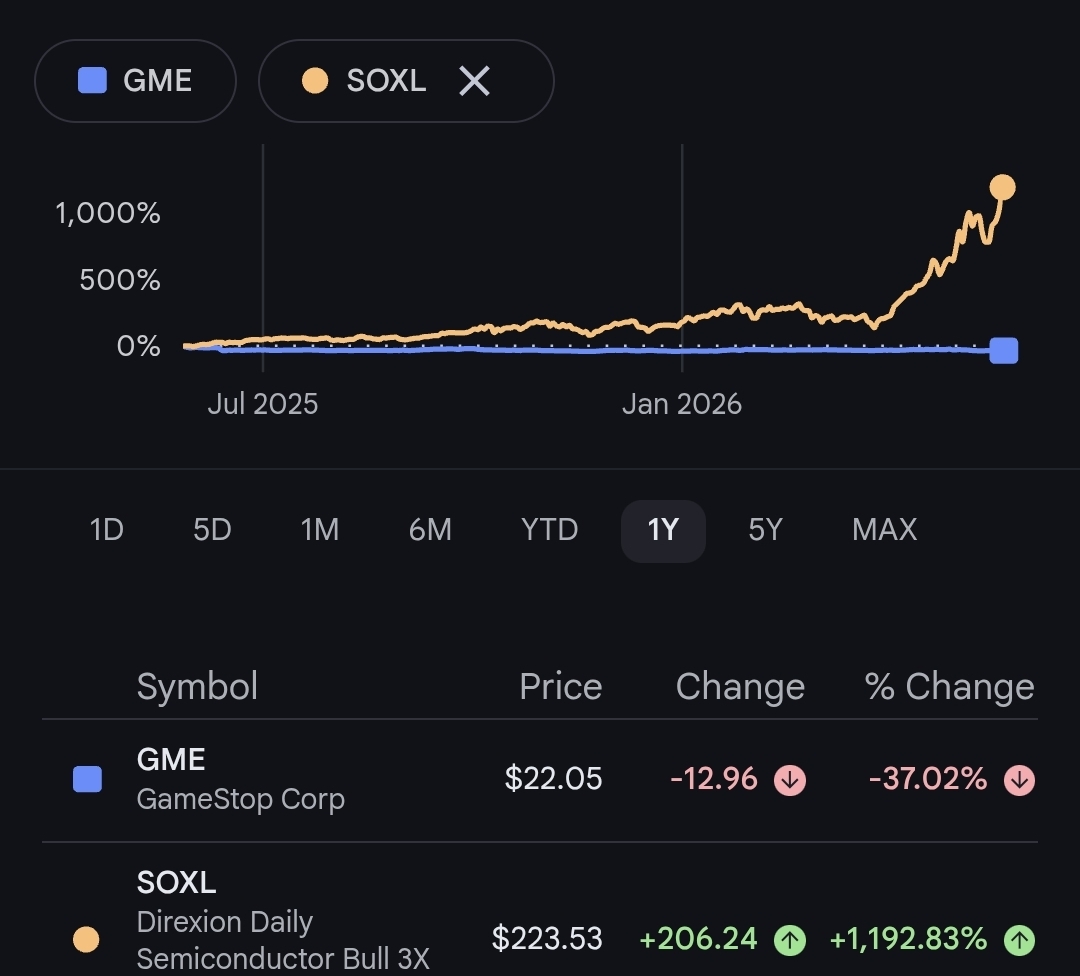Switch chart range to 6M
The width and height of the screenshot is (1080, 976).
[x=430, y=530]
